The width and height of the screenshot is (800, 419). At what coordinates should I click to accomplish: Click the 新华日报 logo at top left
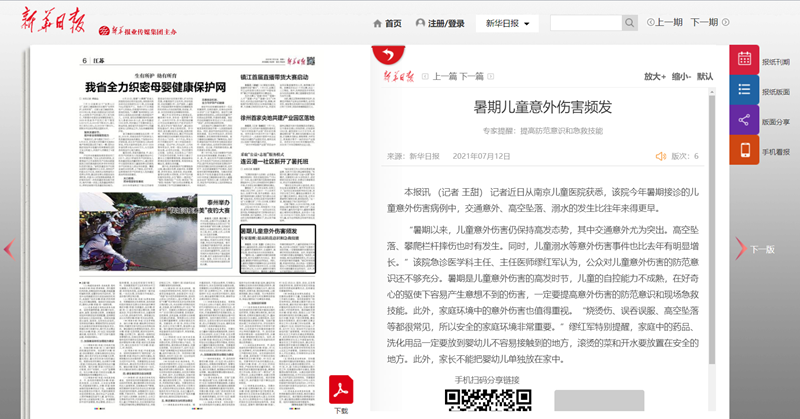tap(53, 21)
